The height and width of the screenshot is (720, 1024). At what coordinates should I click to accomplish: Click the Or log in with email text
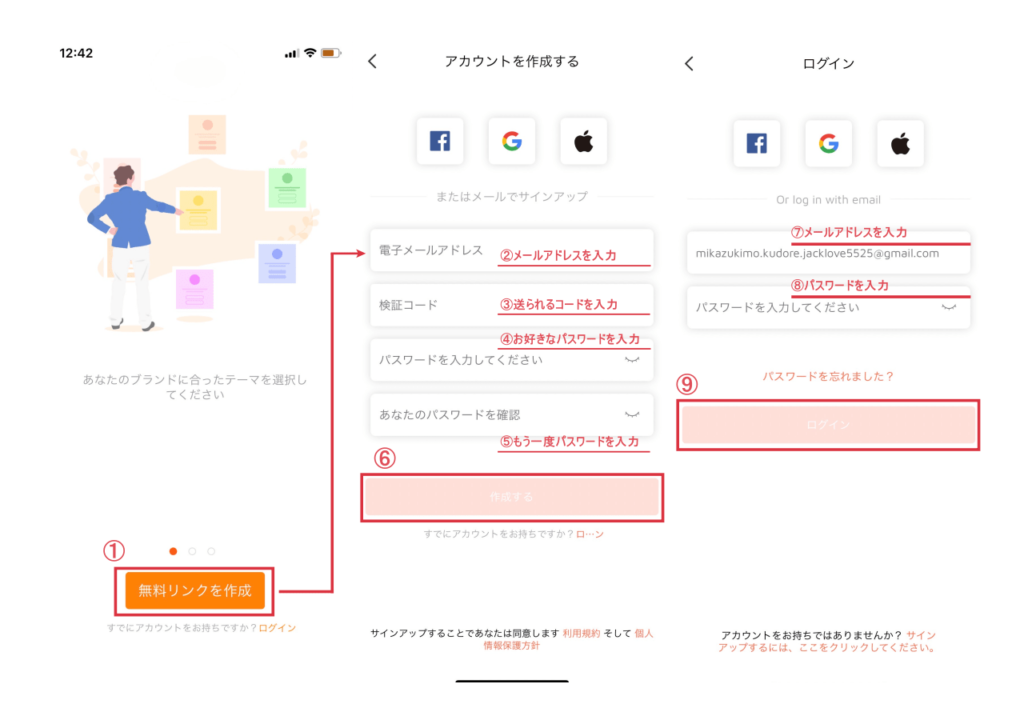click(828, 200)
